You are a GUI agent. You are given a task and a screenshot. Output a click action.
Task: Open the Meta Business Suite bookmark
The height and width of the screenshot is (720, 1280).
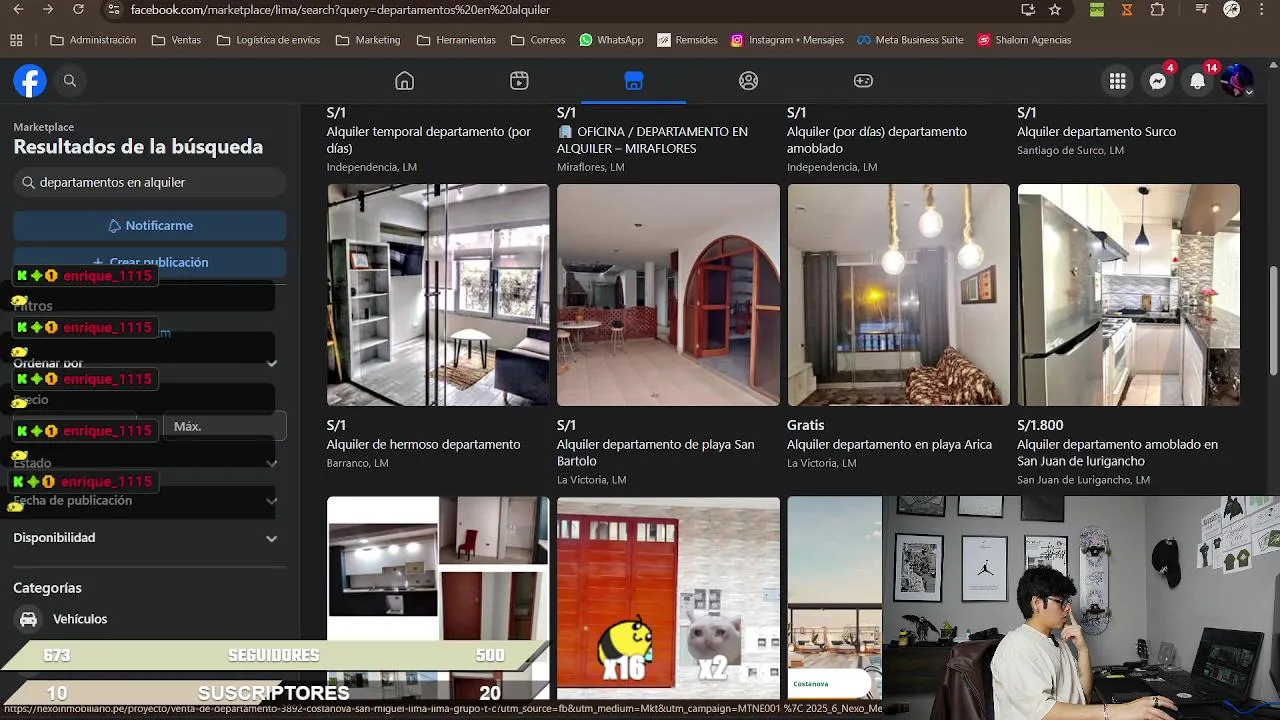coord(910,40)
